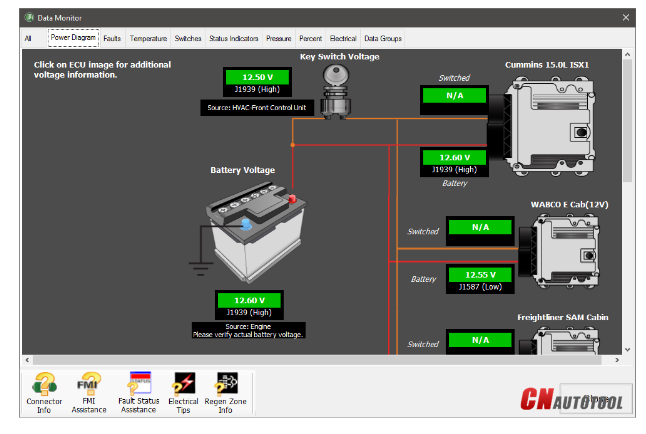646x434 pixels.
Task: Click the vertical scrollbar thumb
Action: [x=627, y=120]
